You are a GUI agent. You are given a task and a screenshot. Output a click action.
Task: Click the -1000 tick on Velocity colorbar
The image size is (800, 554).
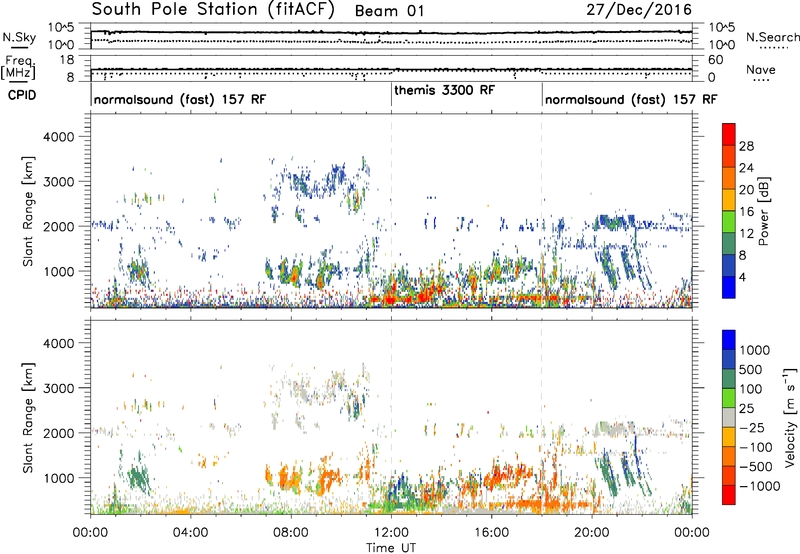pos(759,486)
